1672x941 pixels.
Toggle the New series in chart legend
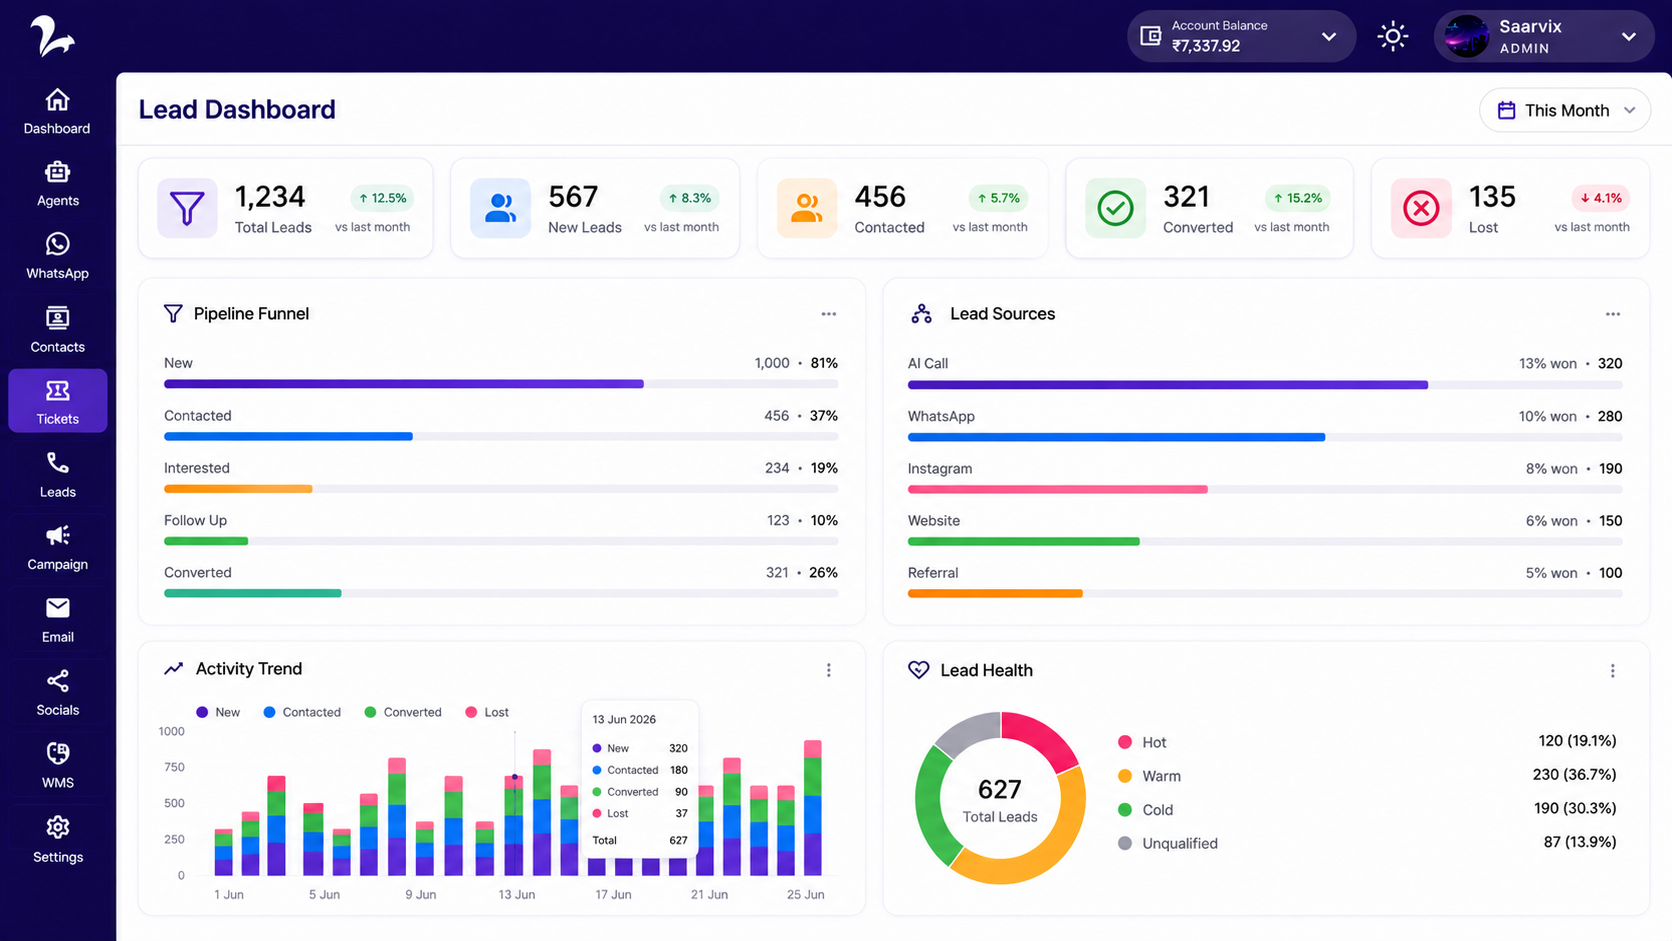coord(218,712)
